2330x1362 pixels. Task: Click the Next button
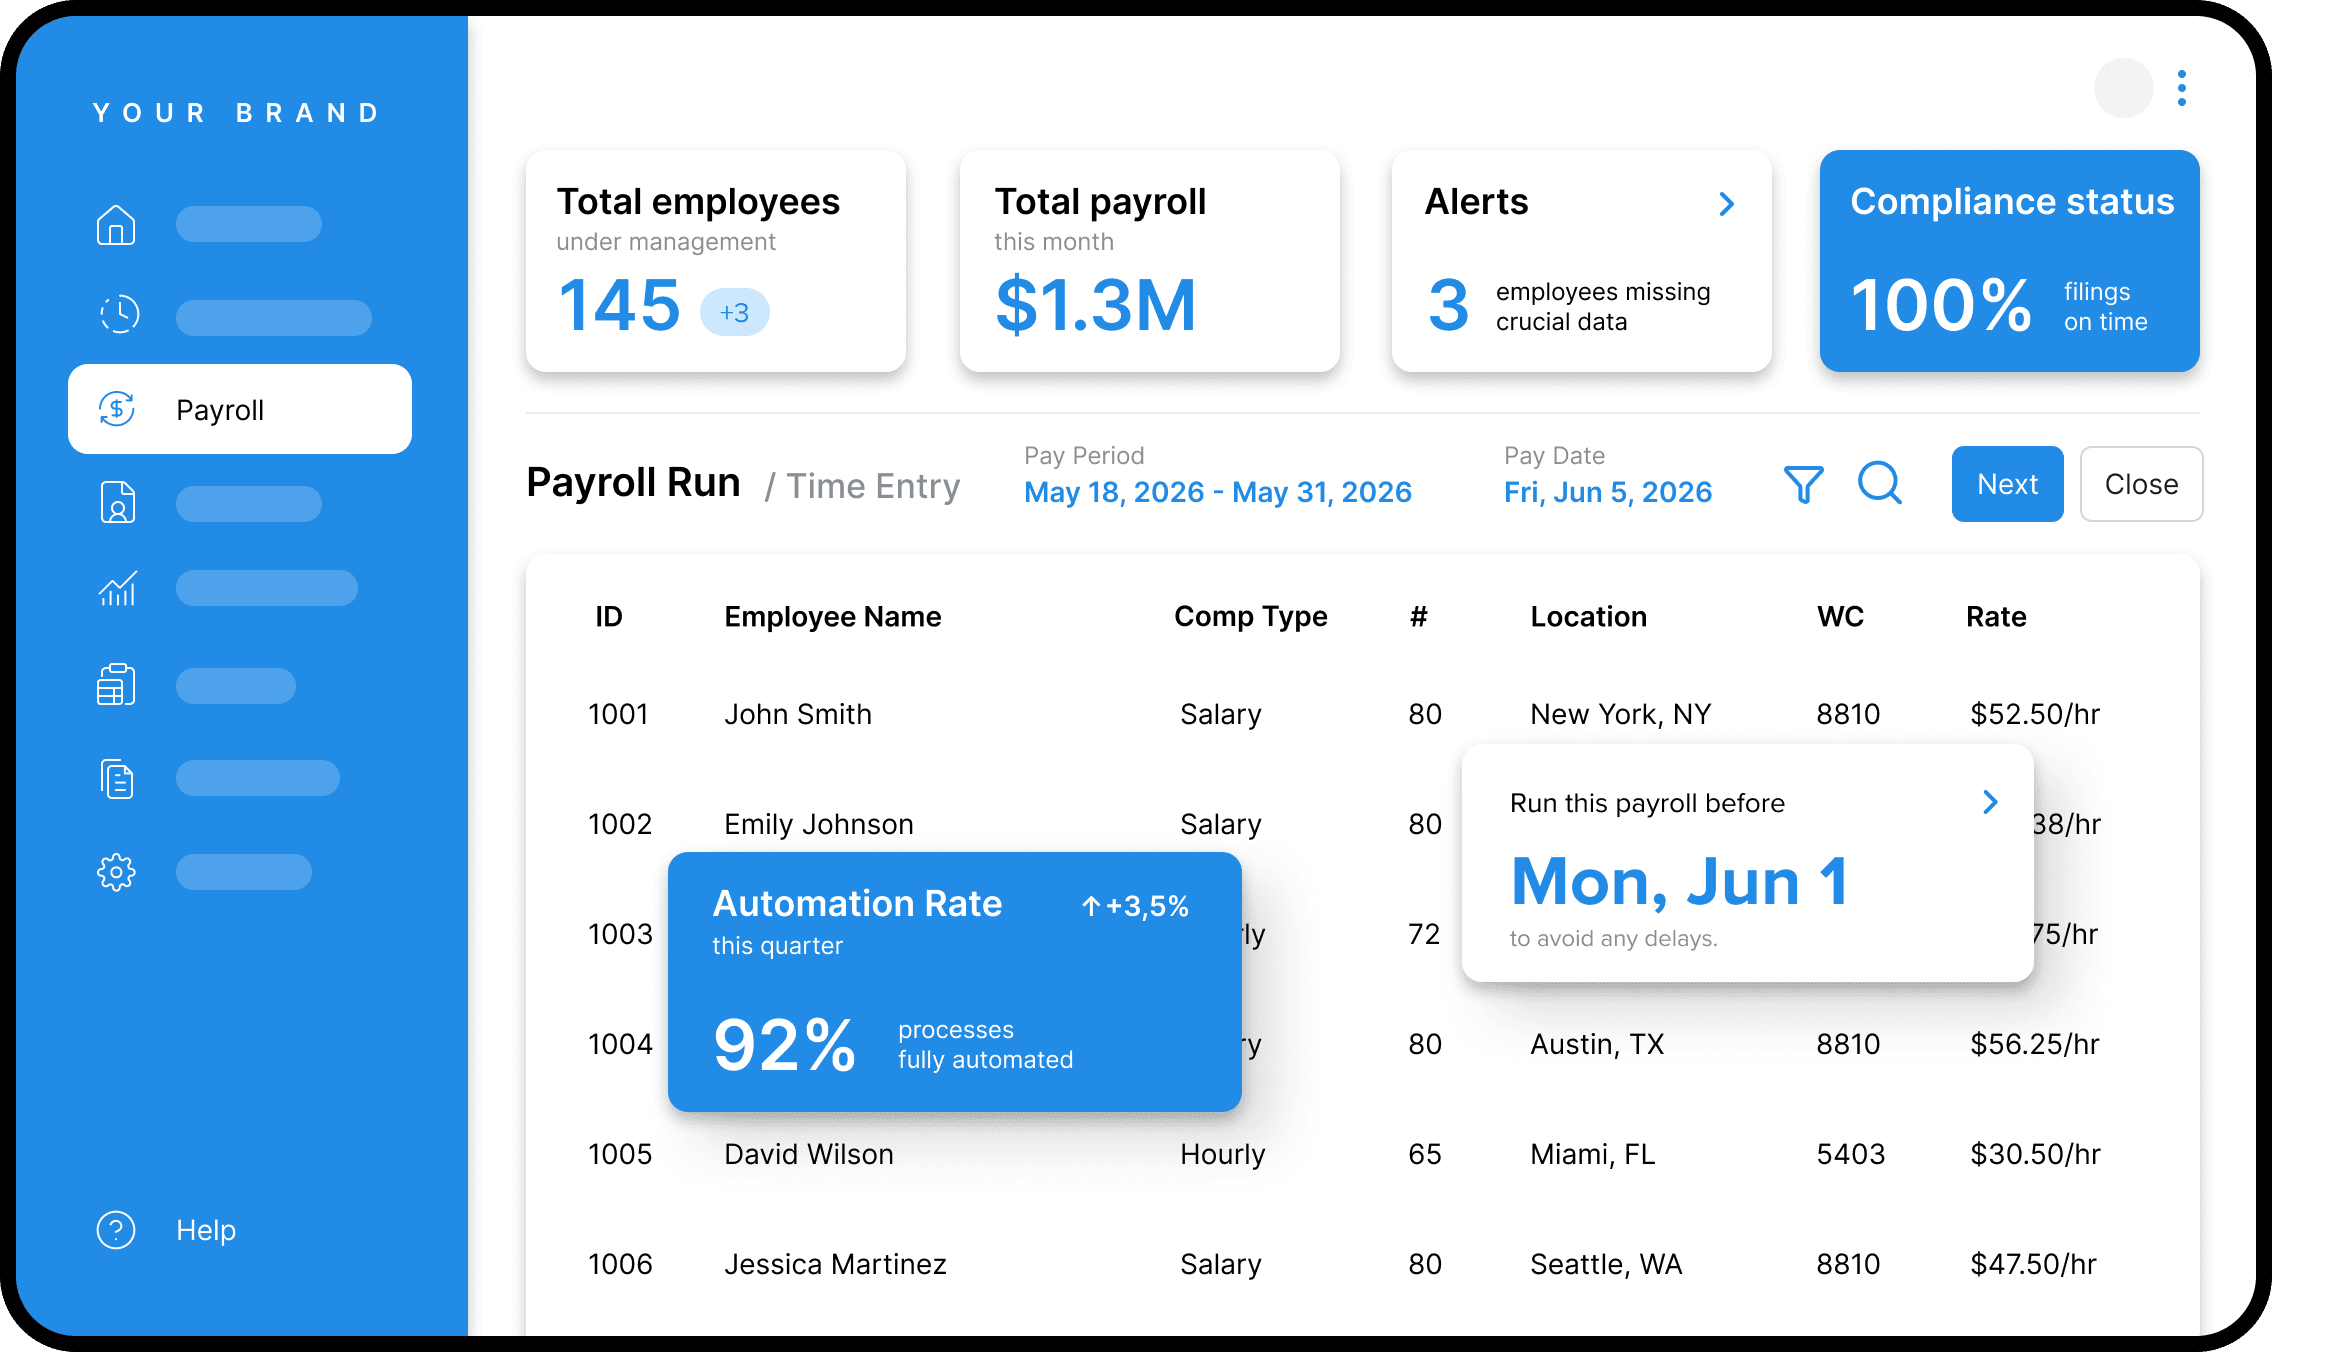2006,484
